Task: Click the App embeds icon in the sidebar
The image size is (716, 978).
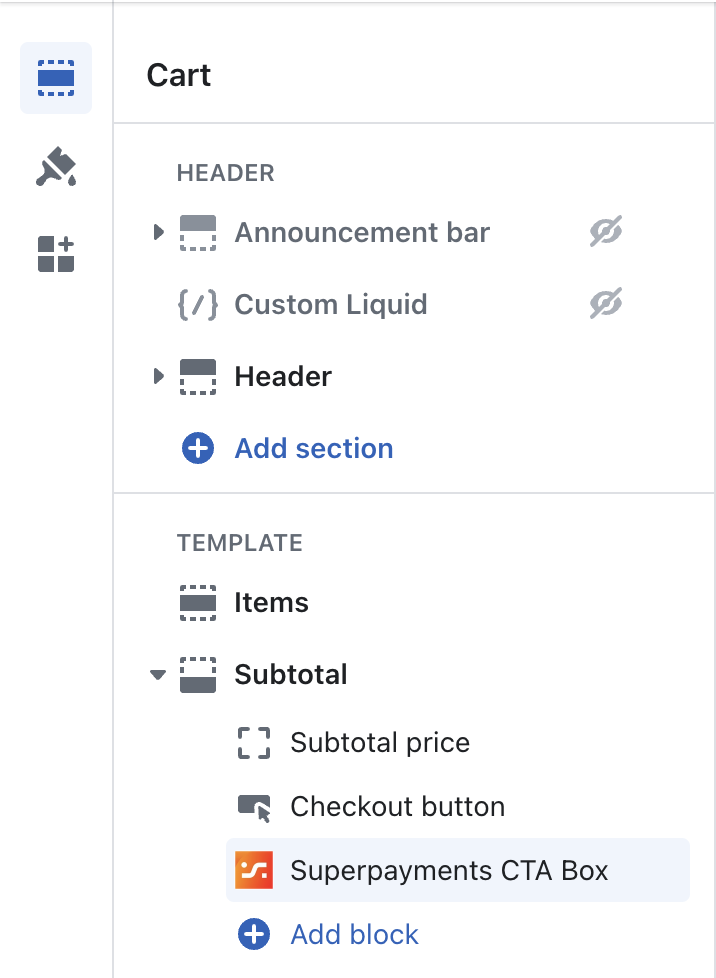Action: (x=55, y=253)
